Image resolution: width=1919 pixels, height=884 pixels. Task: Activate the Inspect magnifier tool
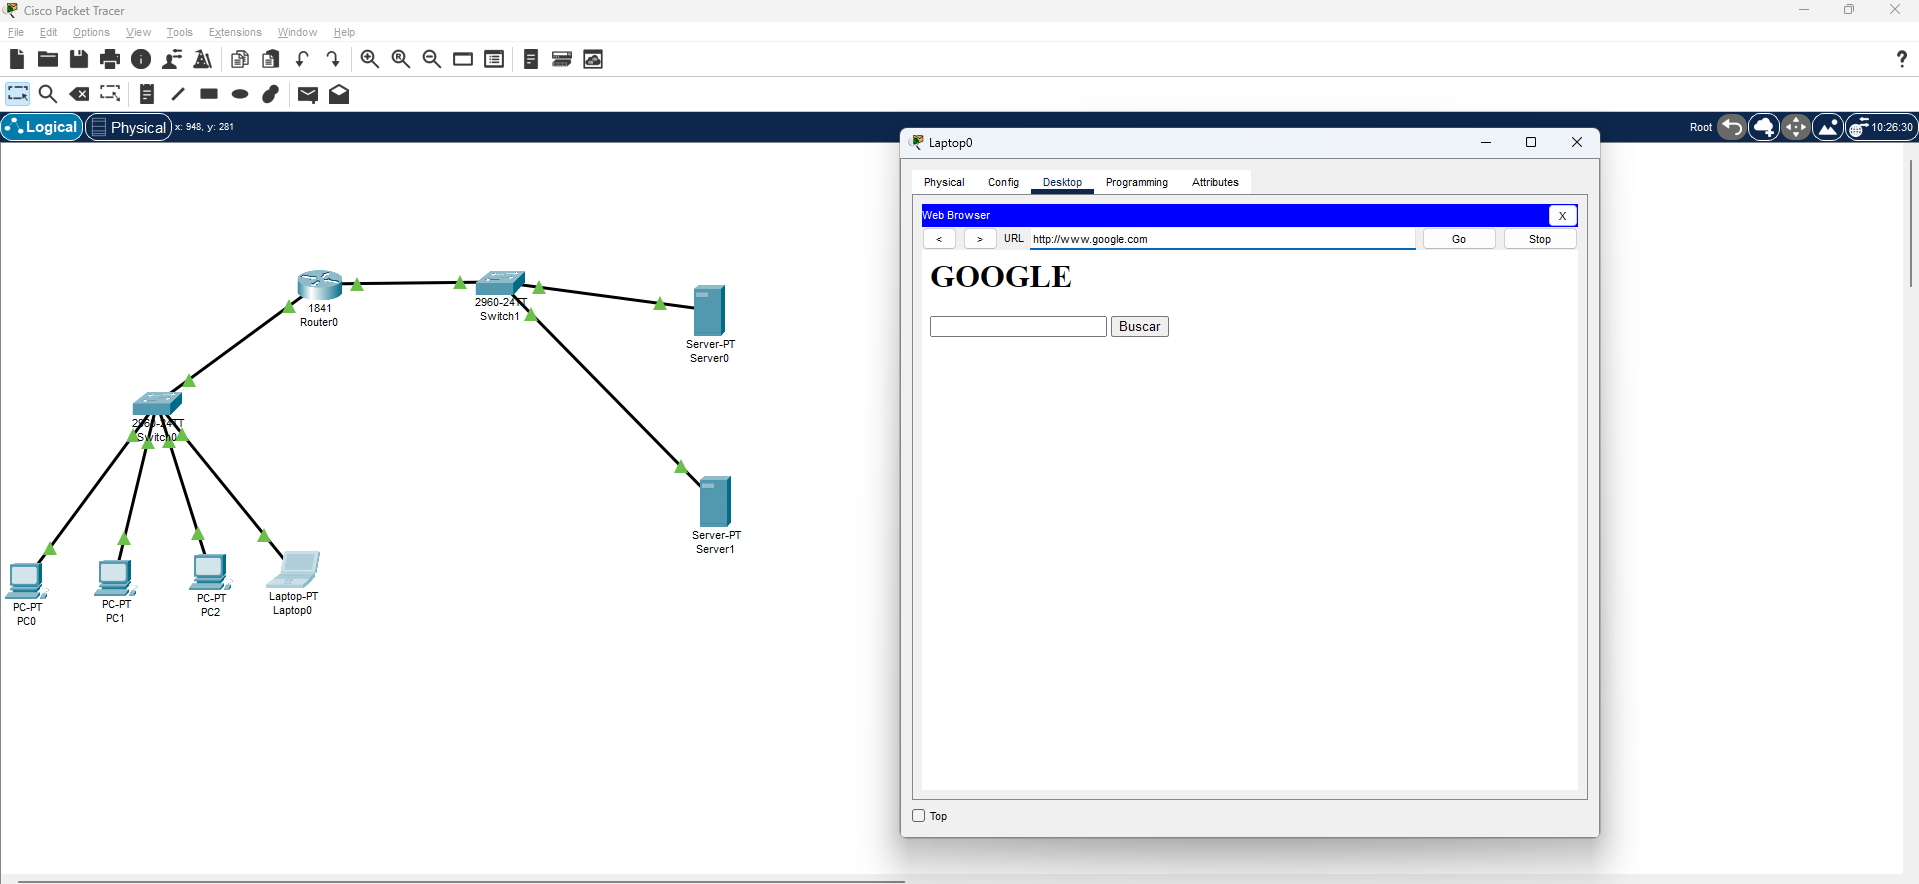48,94
